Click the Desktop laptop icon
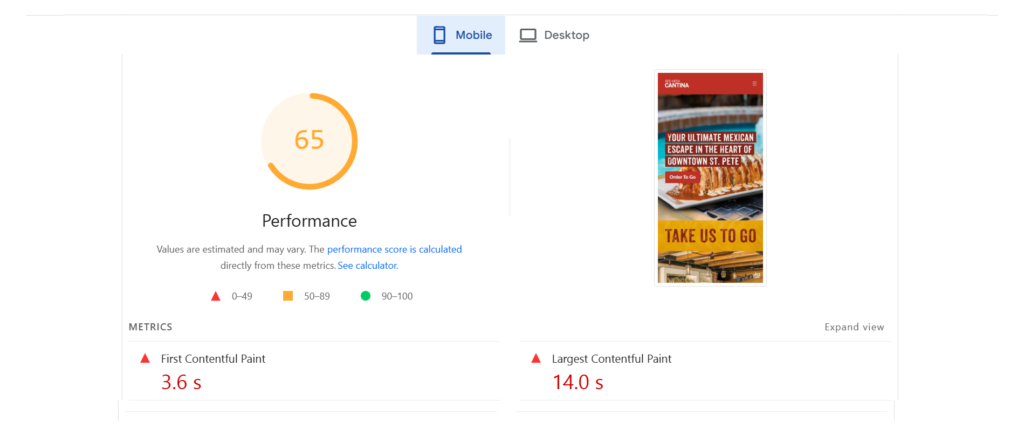Viewport: 1024px width, 448px height. [x=528, y=35]
